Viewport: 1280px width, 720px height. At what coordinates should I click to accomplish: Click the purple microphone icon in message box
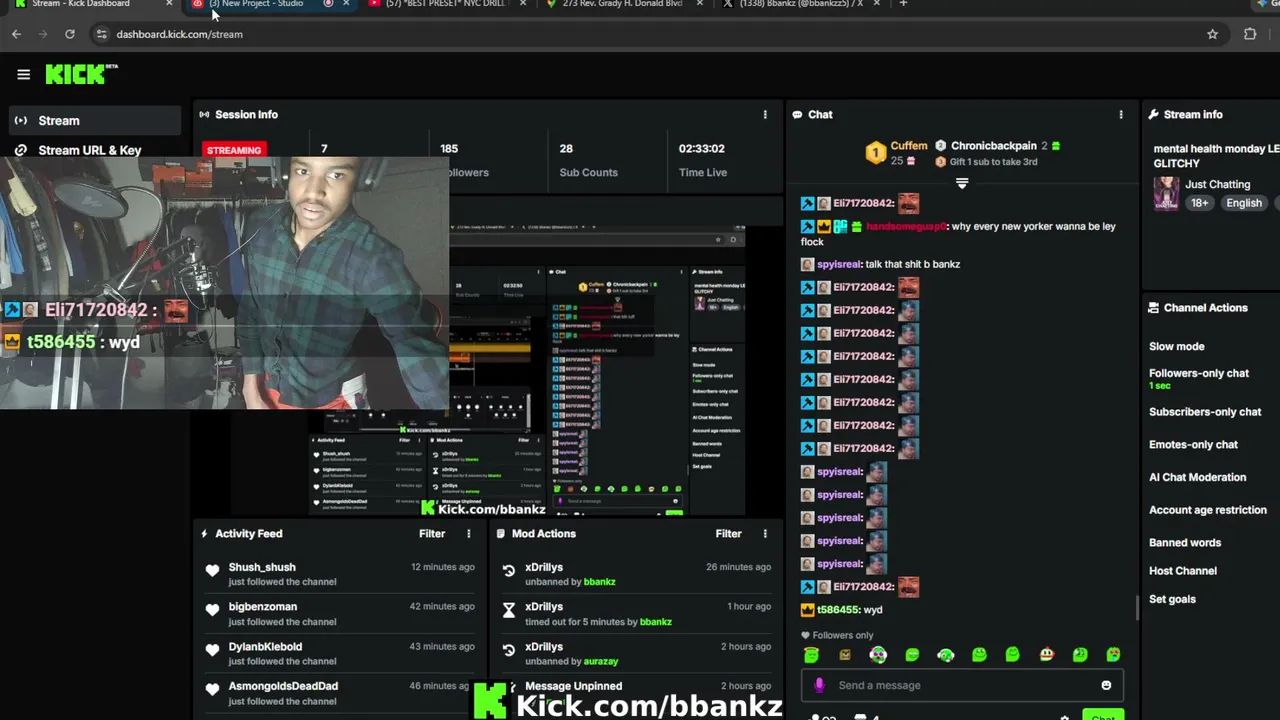pyautogui.click(x=819, y=685)
